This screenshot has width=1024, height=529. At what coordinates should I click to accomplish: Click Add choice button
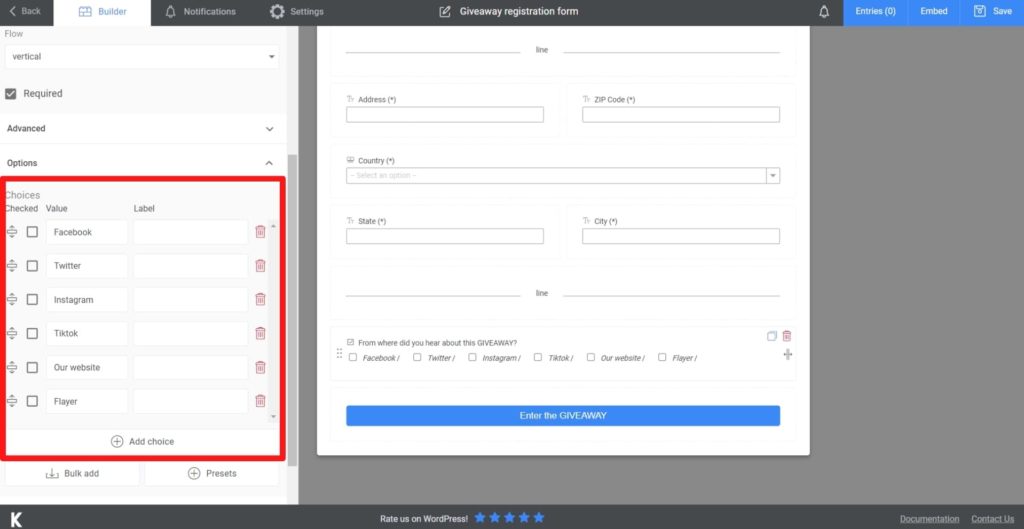[142, 441]
